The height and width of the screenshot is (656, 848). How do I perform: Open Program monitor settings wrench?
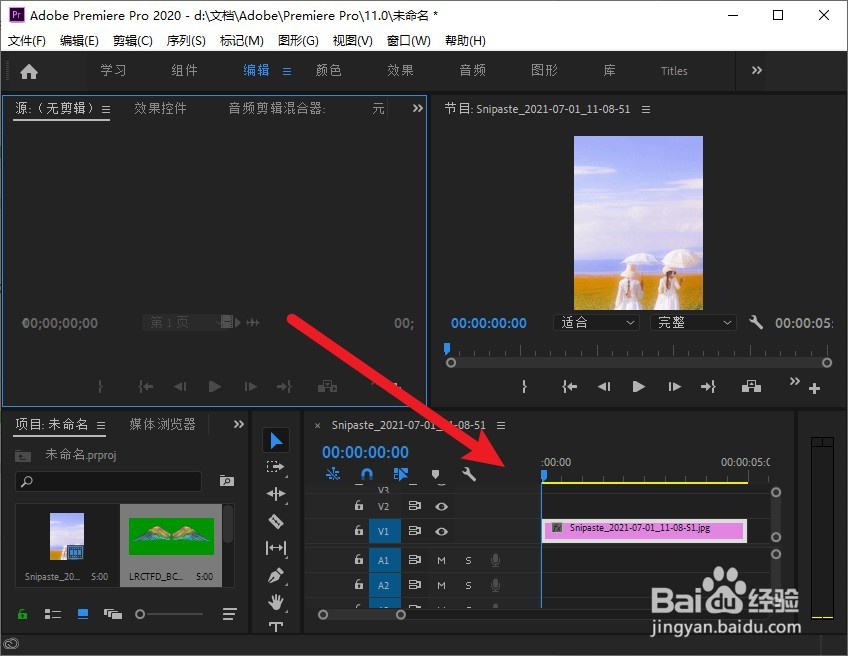(756, 323)
